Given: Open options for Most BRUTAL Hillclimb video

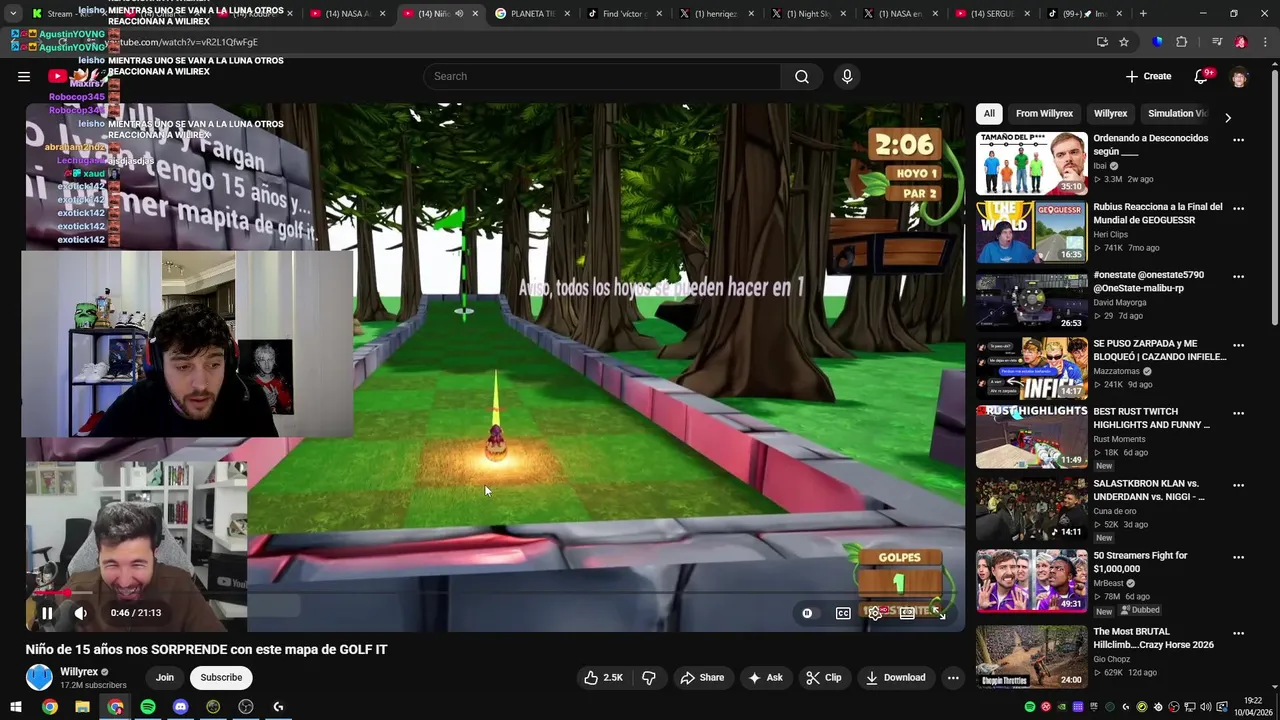Looking at the screenshot, I should (x=1239, y=633).
